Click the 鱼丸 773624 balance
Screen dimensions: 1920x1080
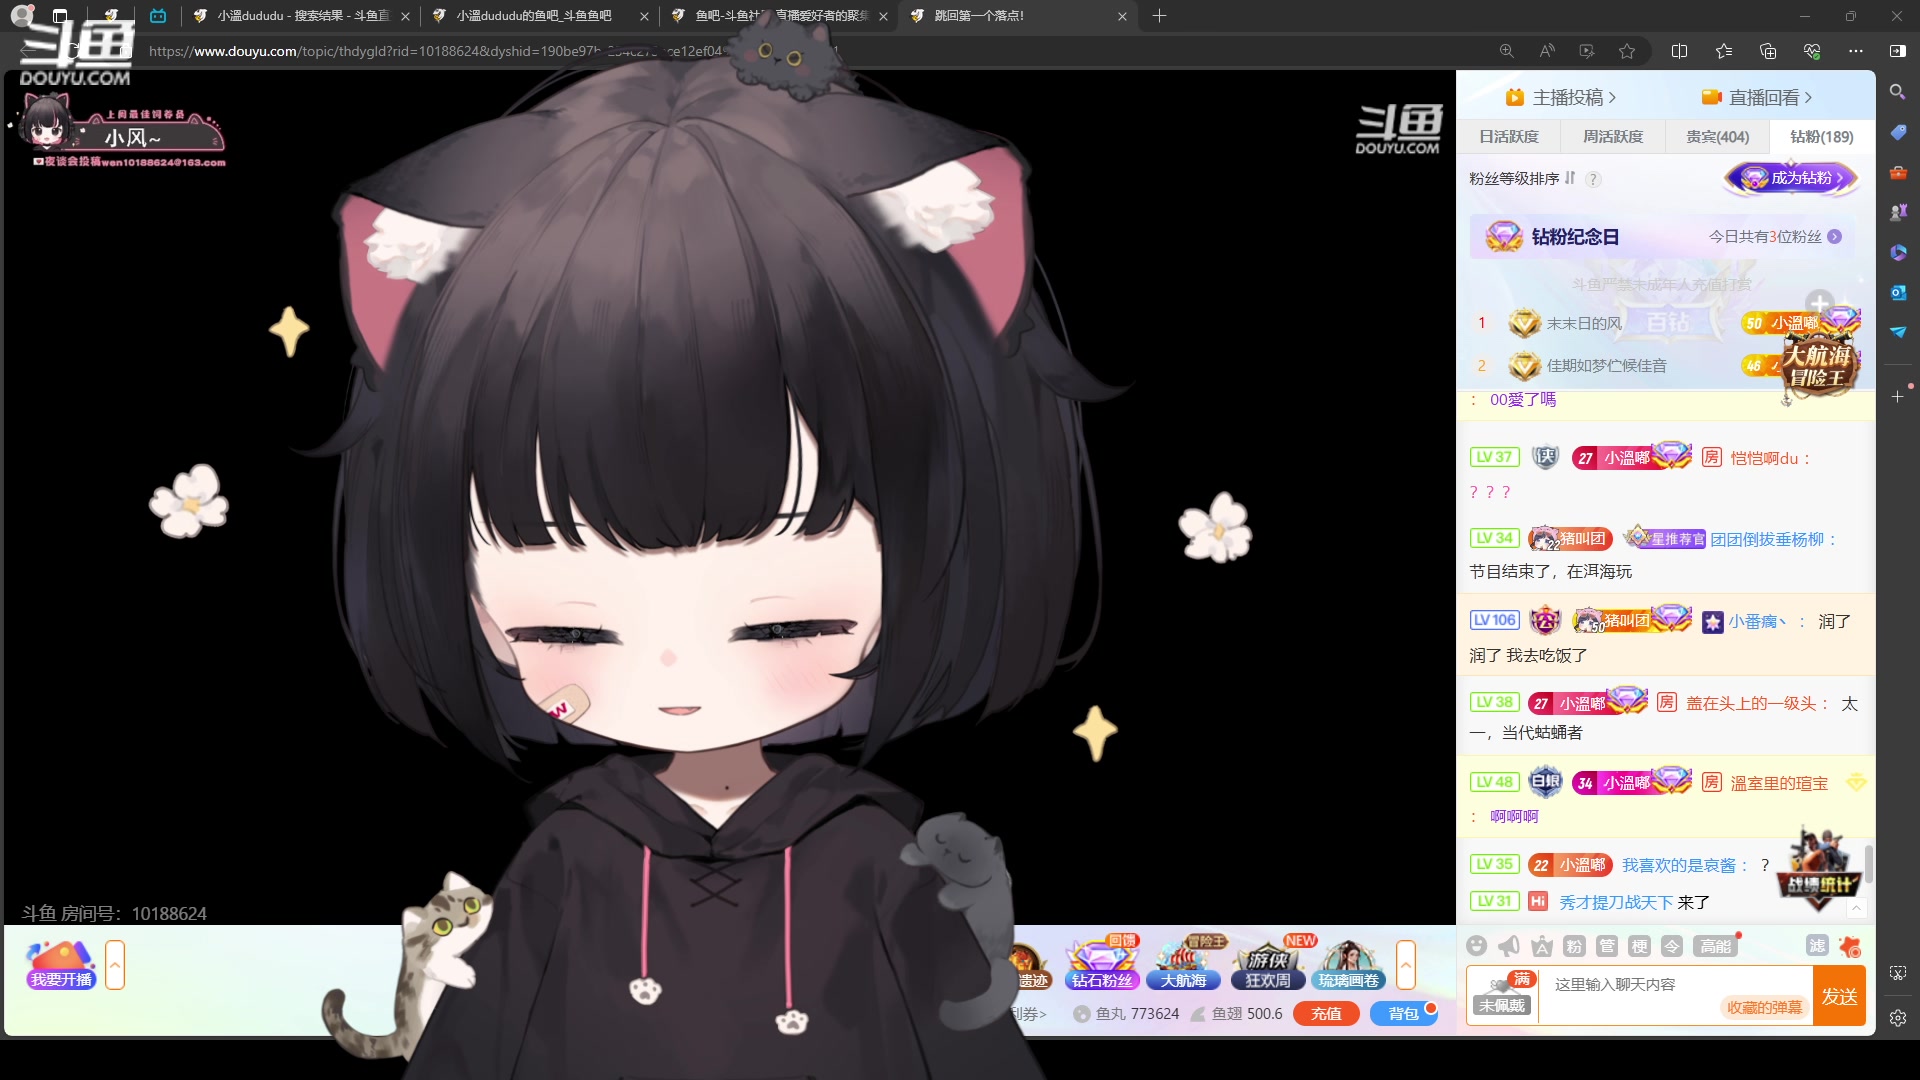1126,1013
